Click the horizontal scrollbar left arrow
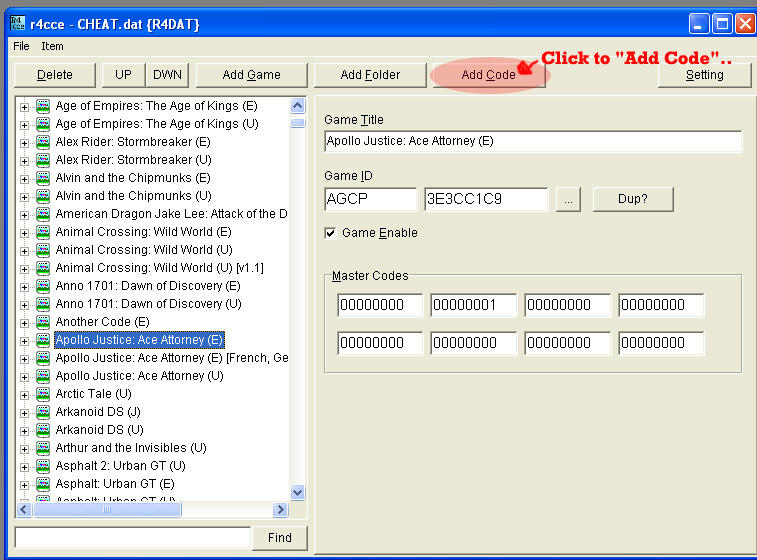 click(x=25, y=509)
